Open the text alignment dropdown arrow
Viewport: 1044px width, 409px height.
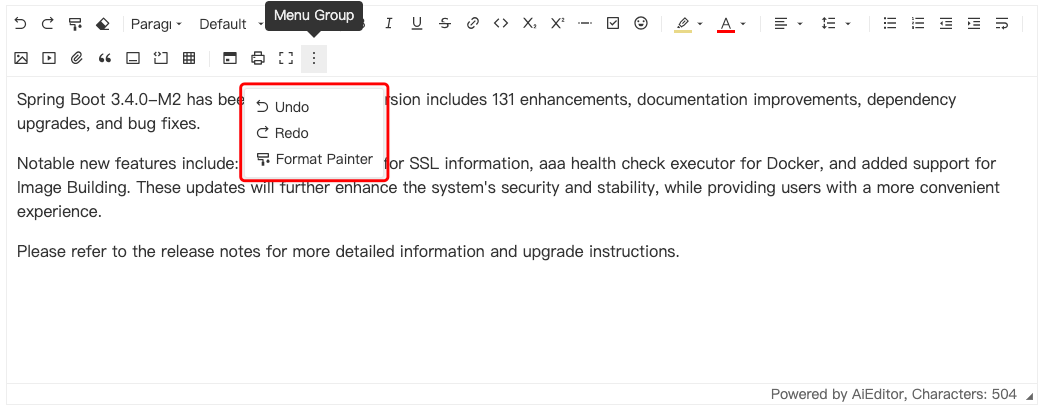[x=800, y=24]
